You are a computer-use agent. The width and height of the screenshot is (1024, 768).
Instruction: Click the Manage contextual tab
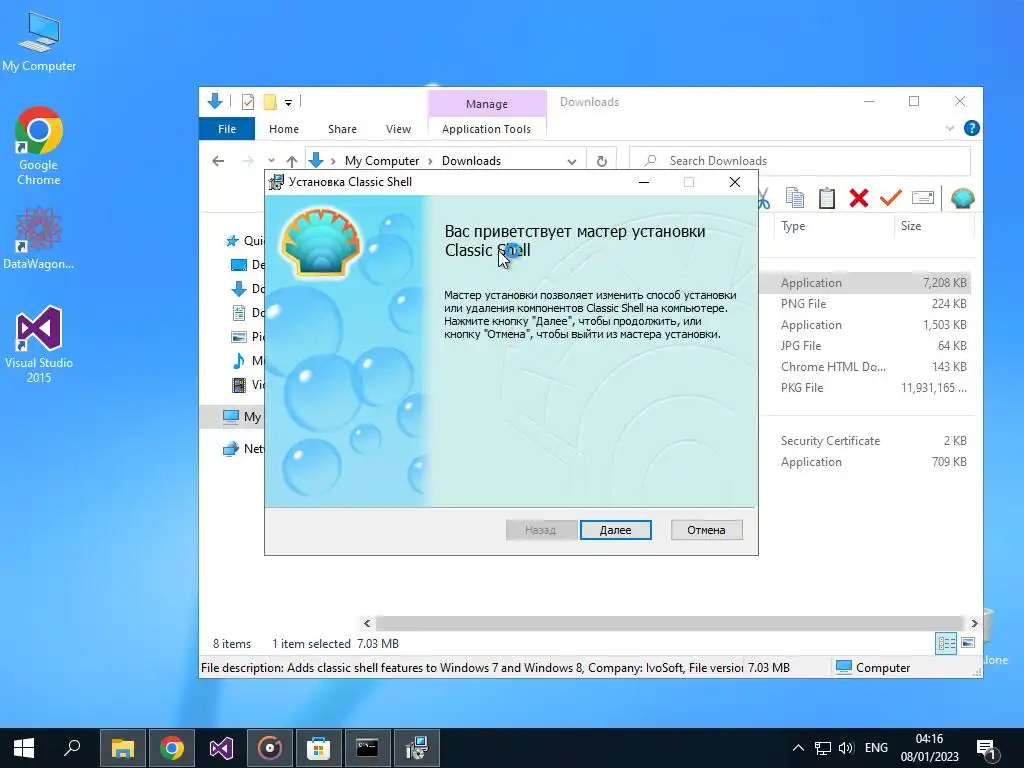pos(487,104)
